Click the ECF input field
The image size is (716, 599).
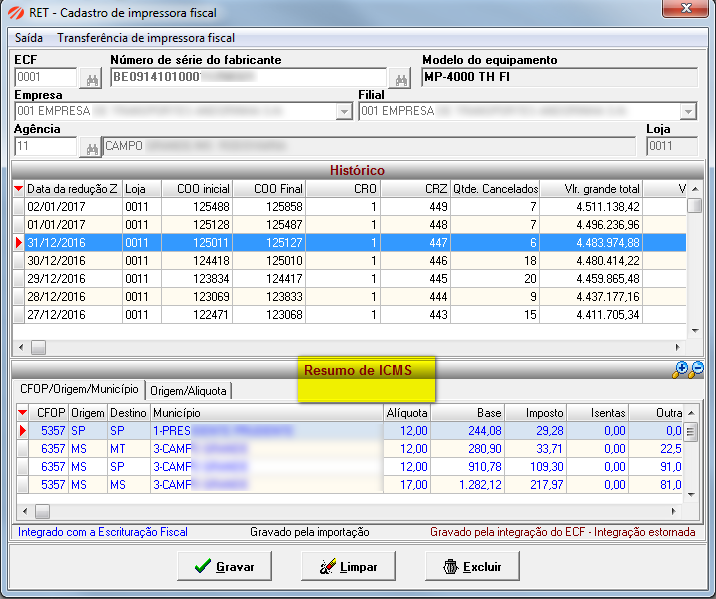(x=45, y=77)
